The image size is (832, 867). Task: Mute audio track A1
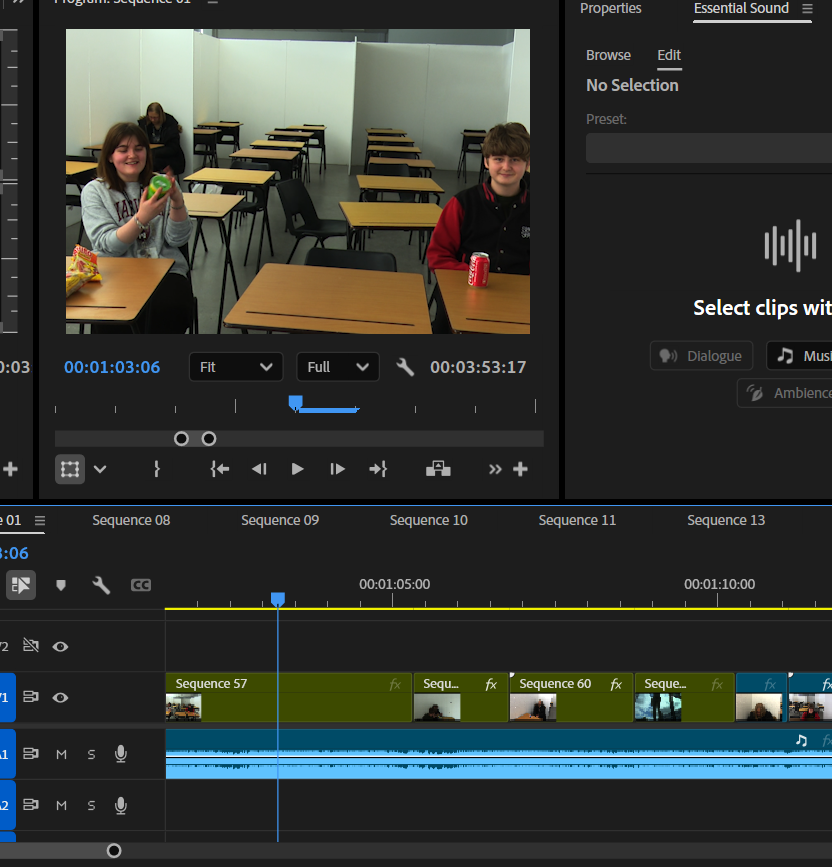pyautogui.click(x=61, y=754)
